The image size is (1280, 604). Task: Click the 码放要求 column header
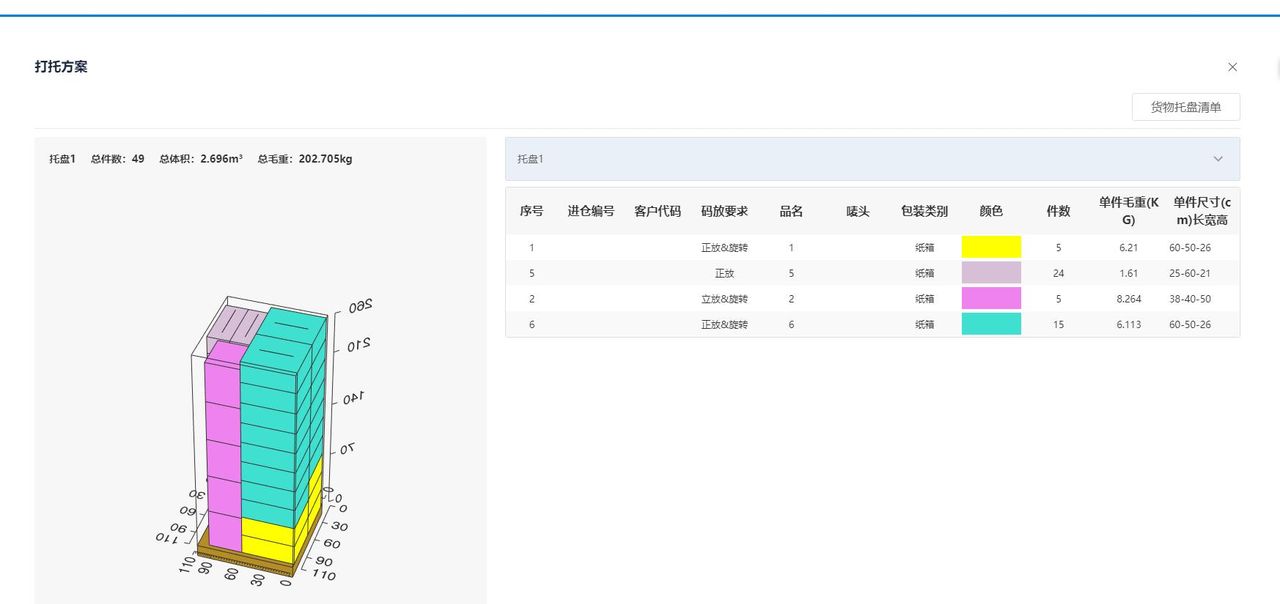724,210
